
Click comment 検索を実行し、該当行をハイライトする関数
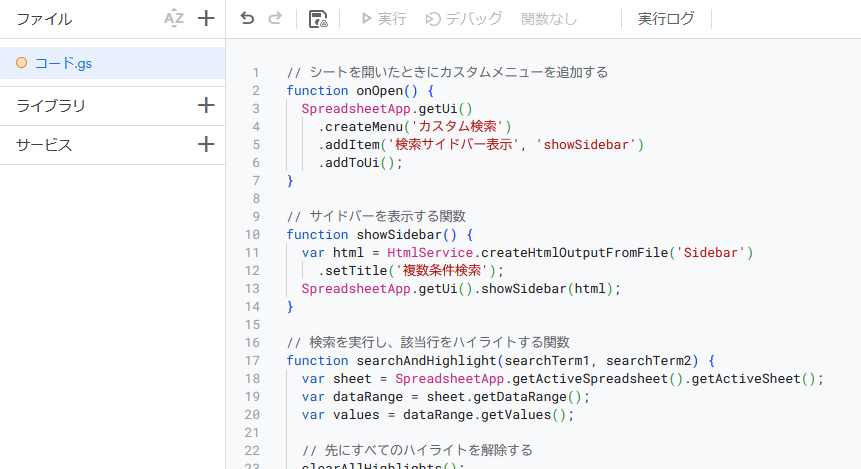click(x=428, y=343)
